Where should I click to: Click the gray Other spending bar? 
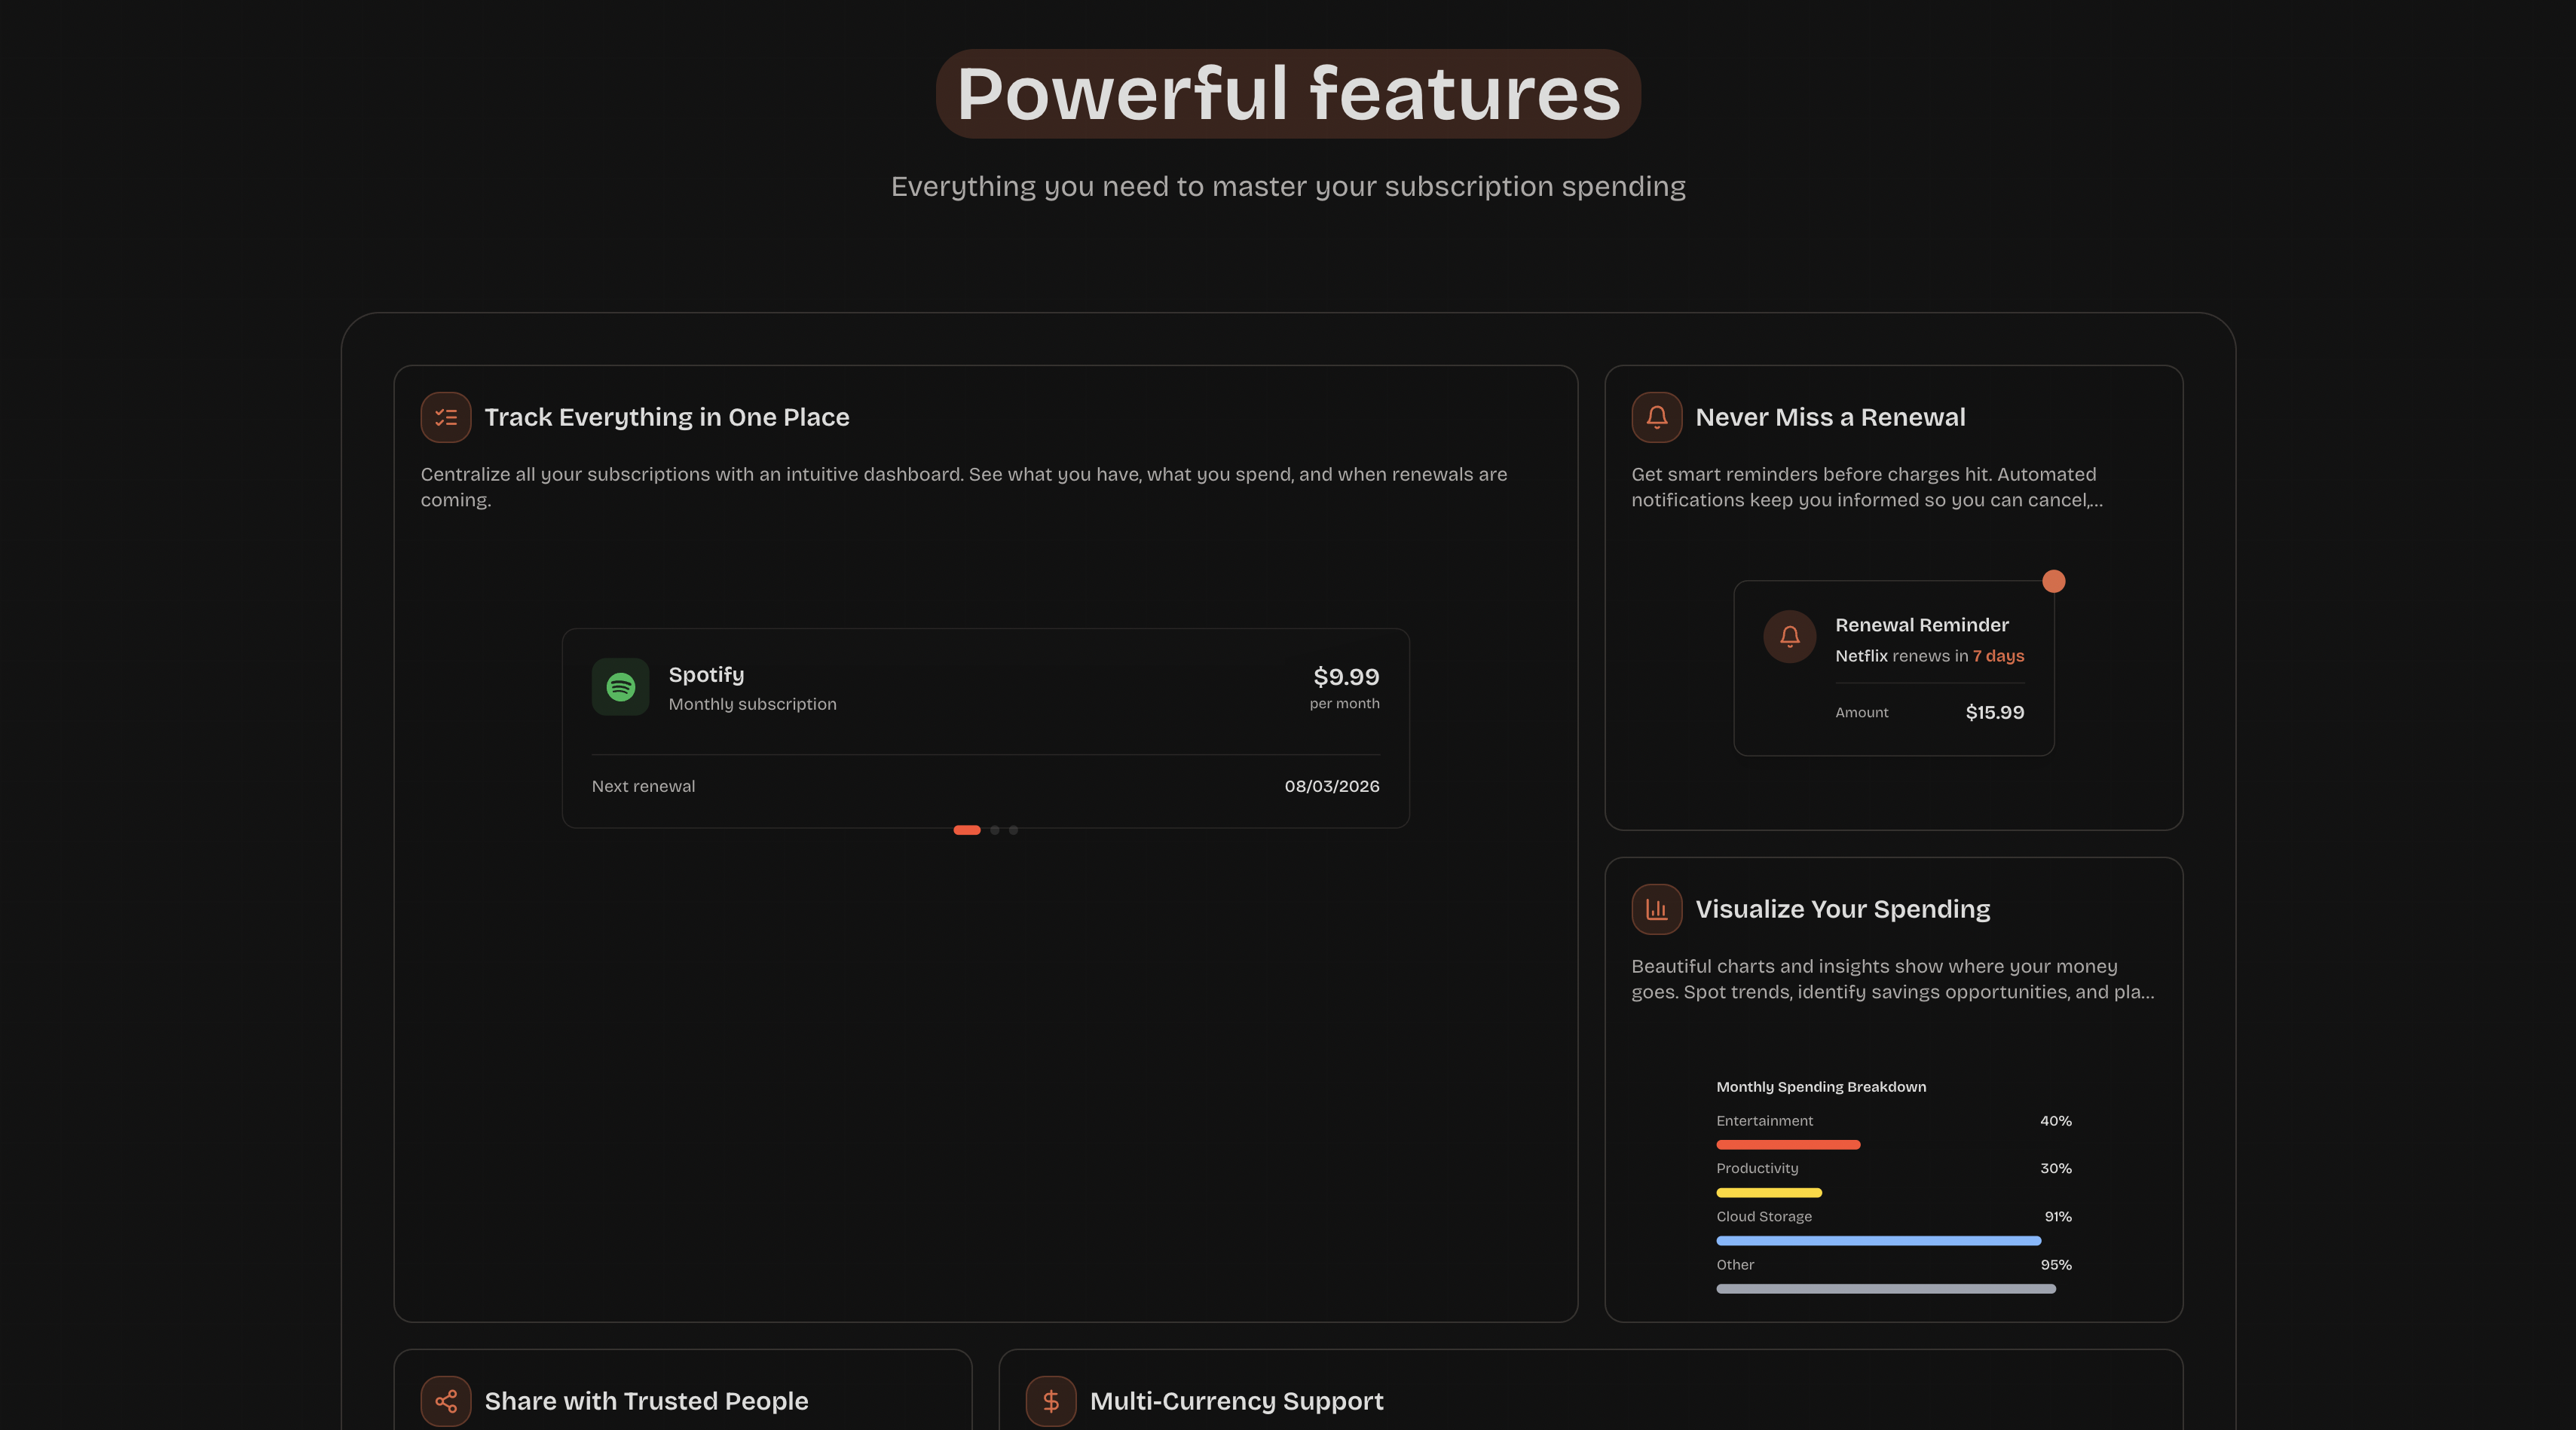point(1885,1289)
